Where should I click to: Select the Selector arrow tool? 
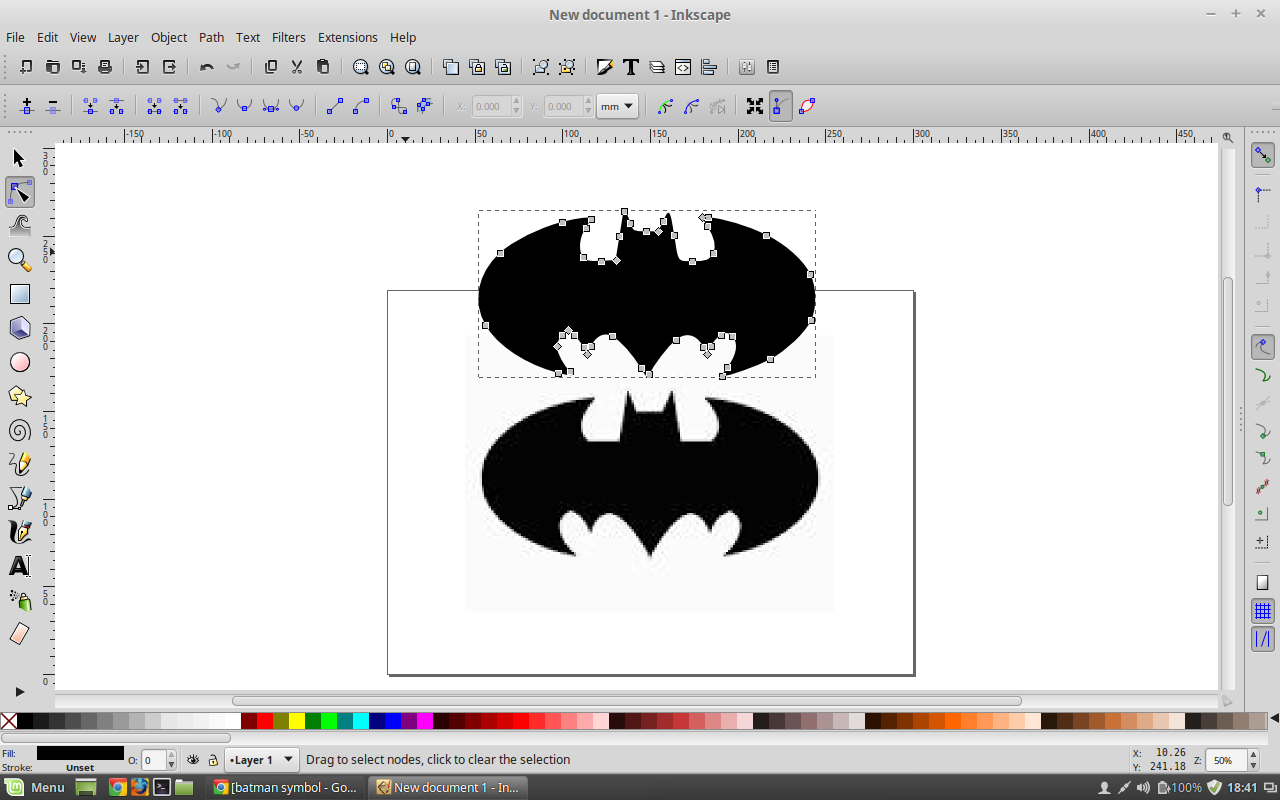click(x=19, y=158)
